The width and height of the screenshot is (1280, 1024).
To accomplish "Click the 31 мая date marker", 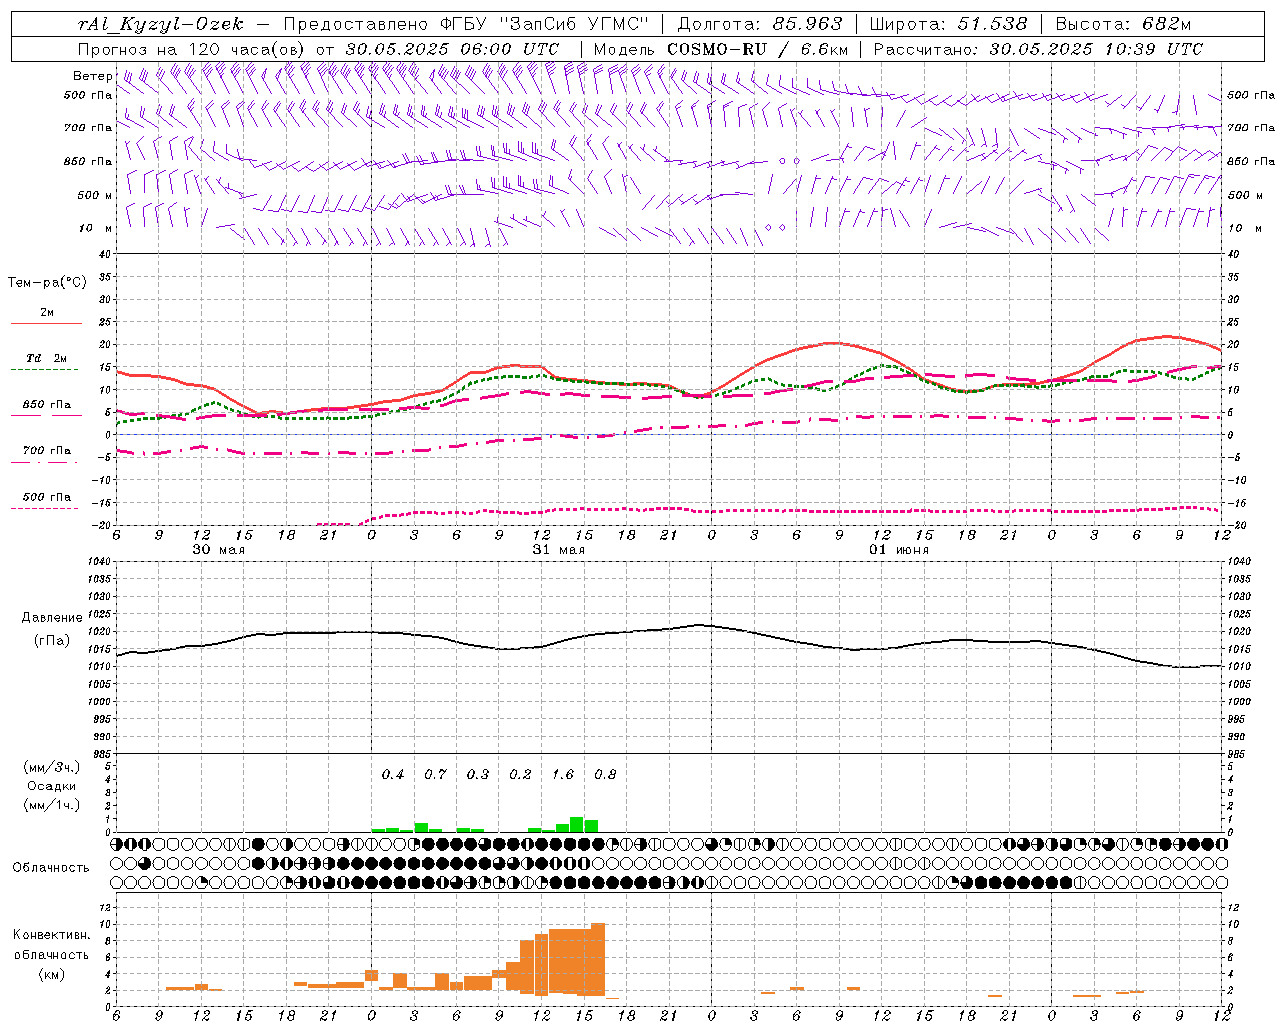I will pos(558,550).
